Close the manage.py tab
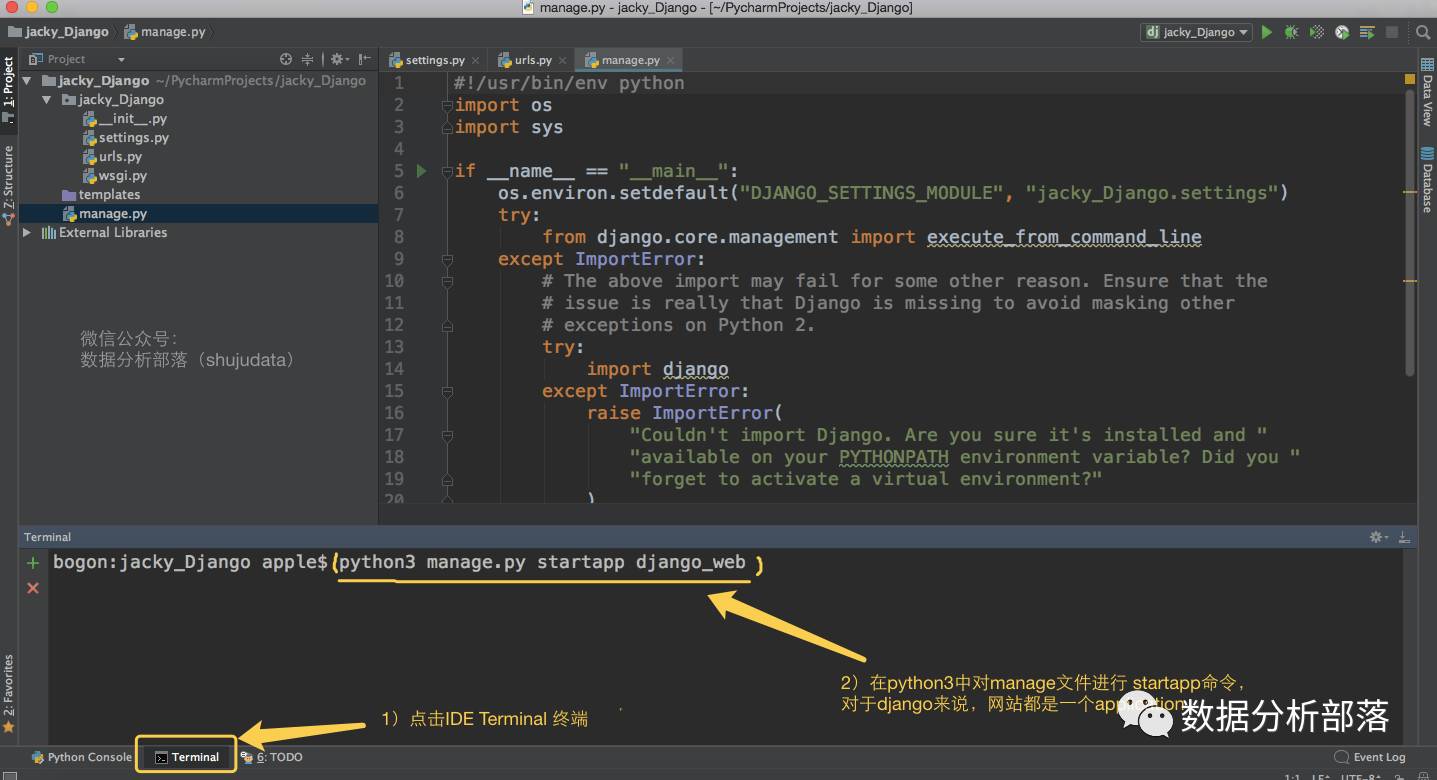 [670, 60]
